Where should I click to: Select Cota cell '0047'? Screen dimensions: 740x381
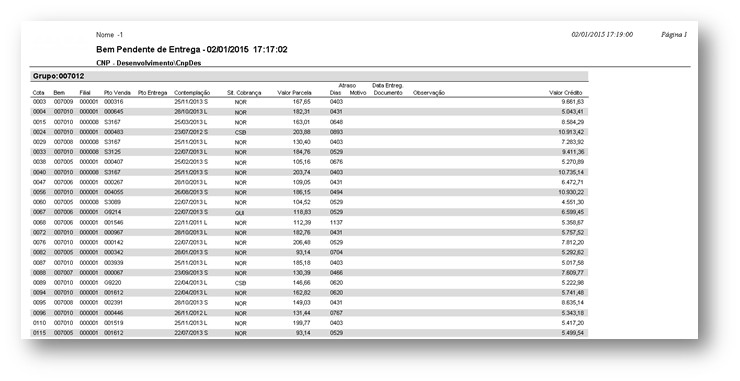[x=39, y=182]
